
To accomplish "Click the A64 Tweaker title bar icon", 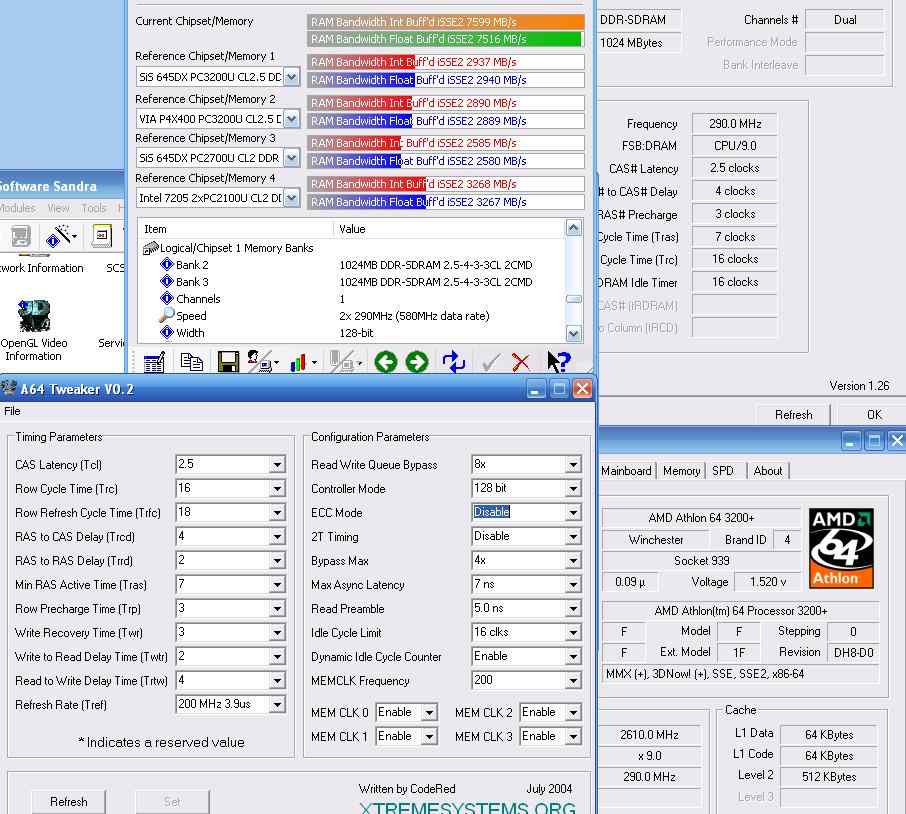I will (x=9, y=388).
